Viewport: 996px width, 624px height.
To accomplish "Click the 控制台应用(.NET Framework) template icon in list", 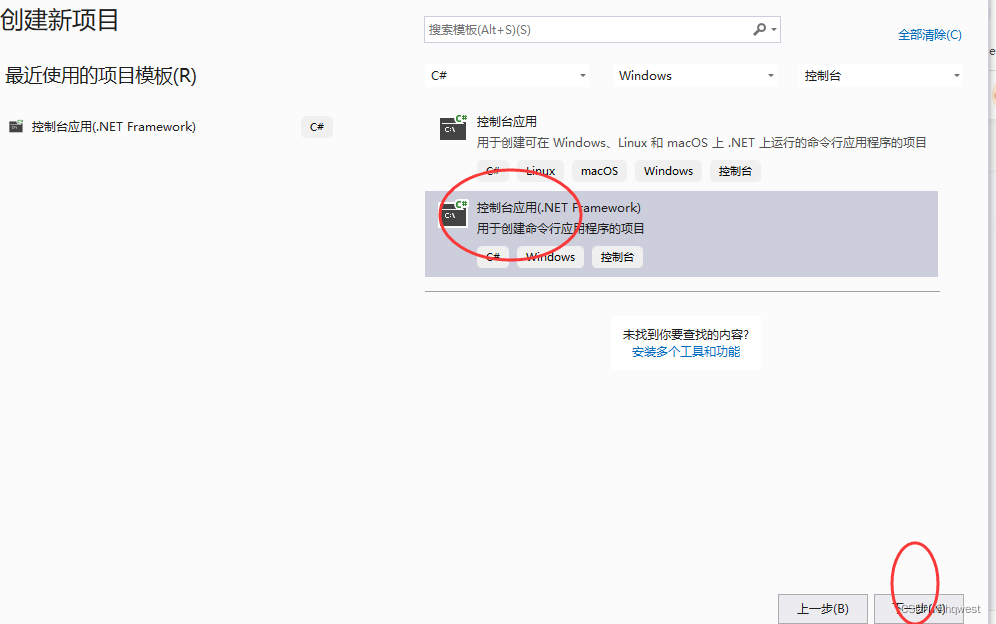I will pyautogui.click(x=454, y=214).
